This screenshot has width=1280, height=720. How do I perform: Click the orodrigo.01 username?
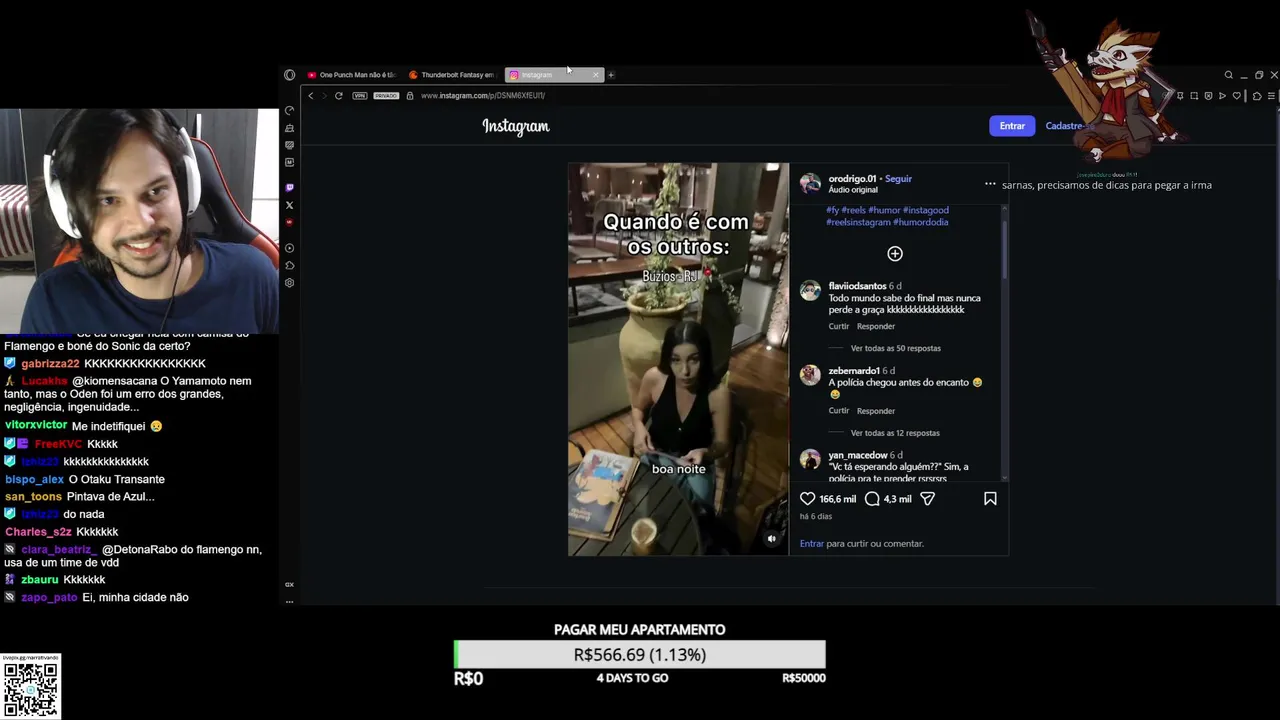pyautogui.click(x=852, y=178)
